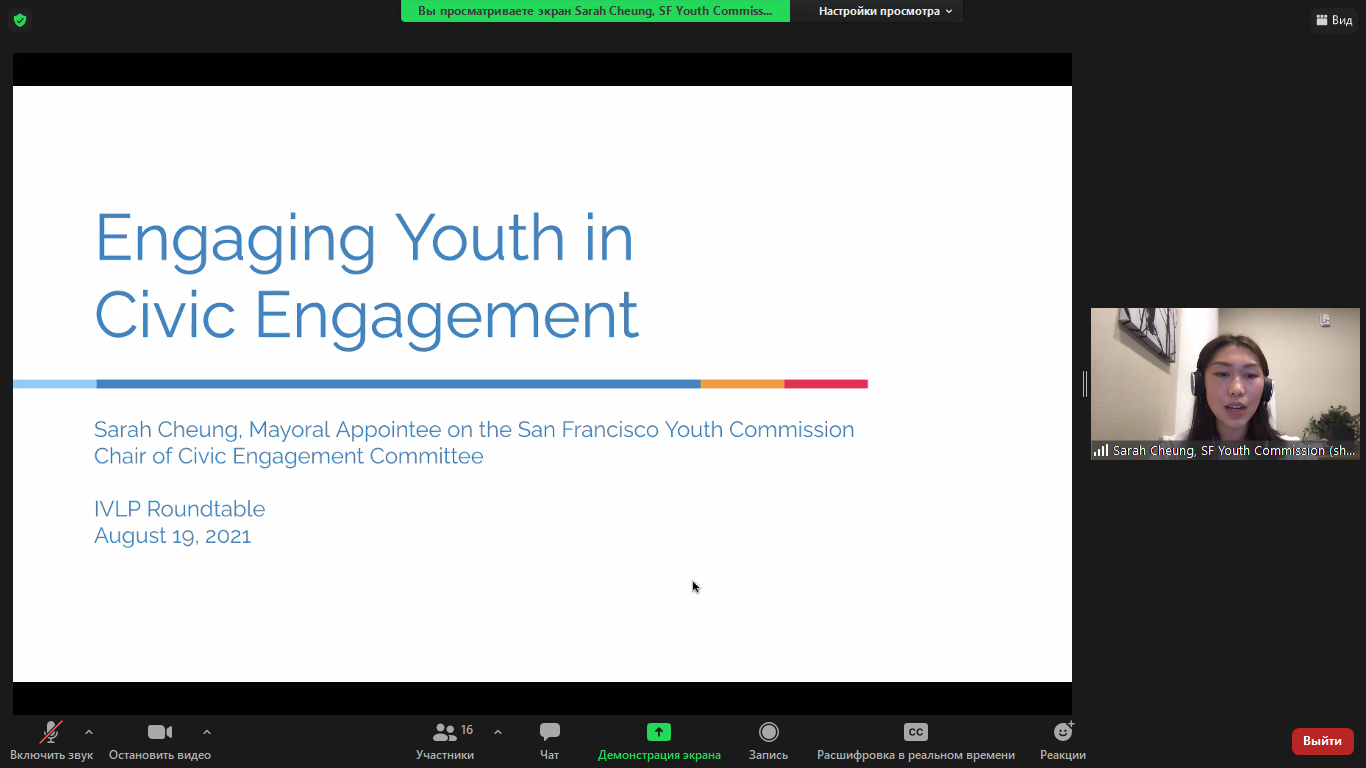Expand participants options arrow next to 16
Viewport: 1366px width, 768px height.
click(x=498, y=733)
